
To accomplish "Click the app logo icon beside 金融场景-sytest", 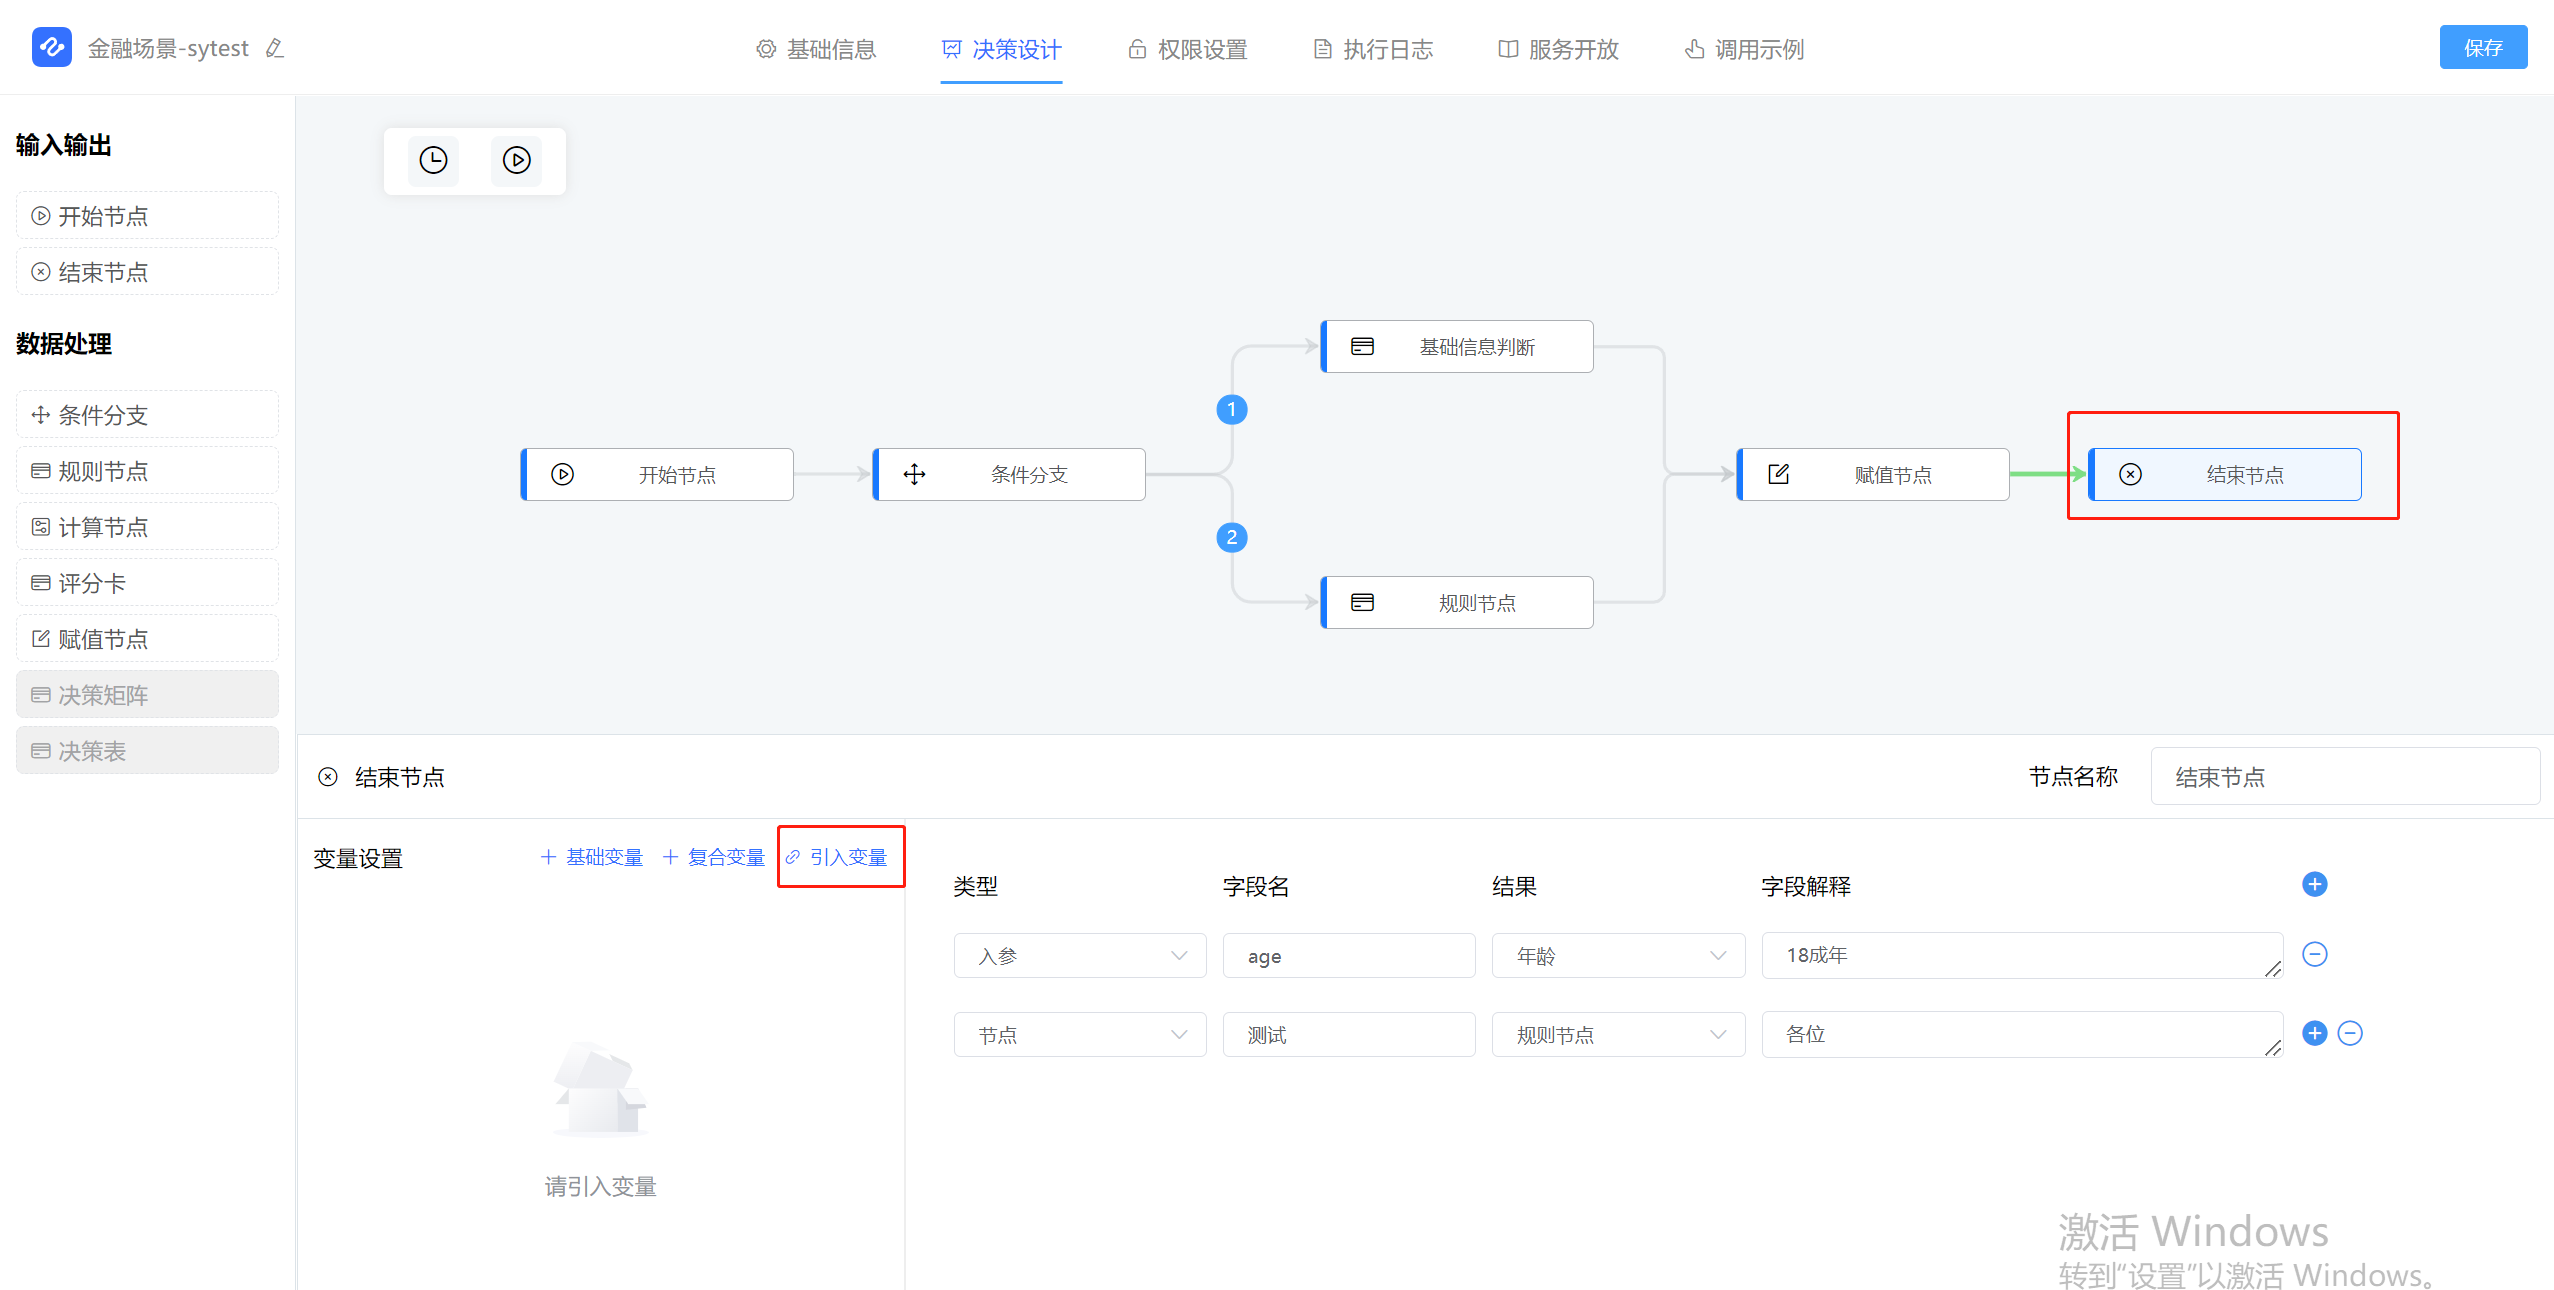I will click(52, 47).
